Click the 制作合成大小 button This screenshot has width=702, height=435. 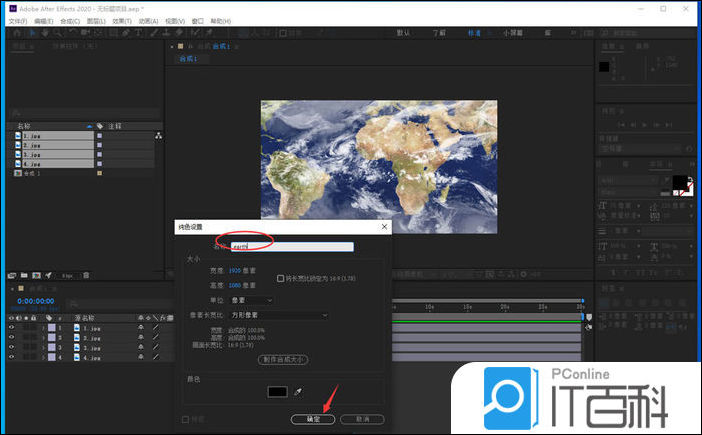(282, 359)
